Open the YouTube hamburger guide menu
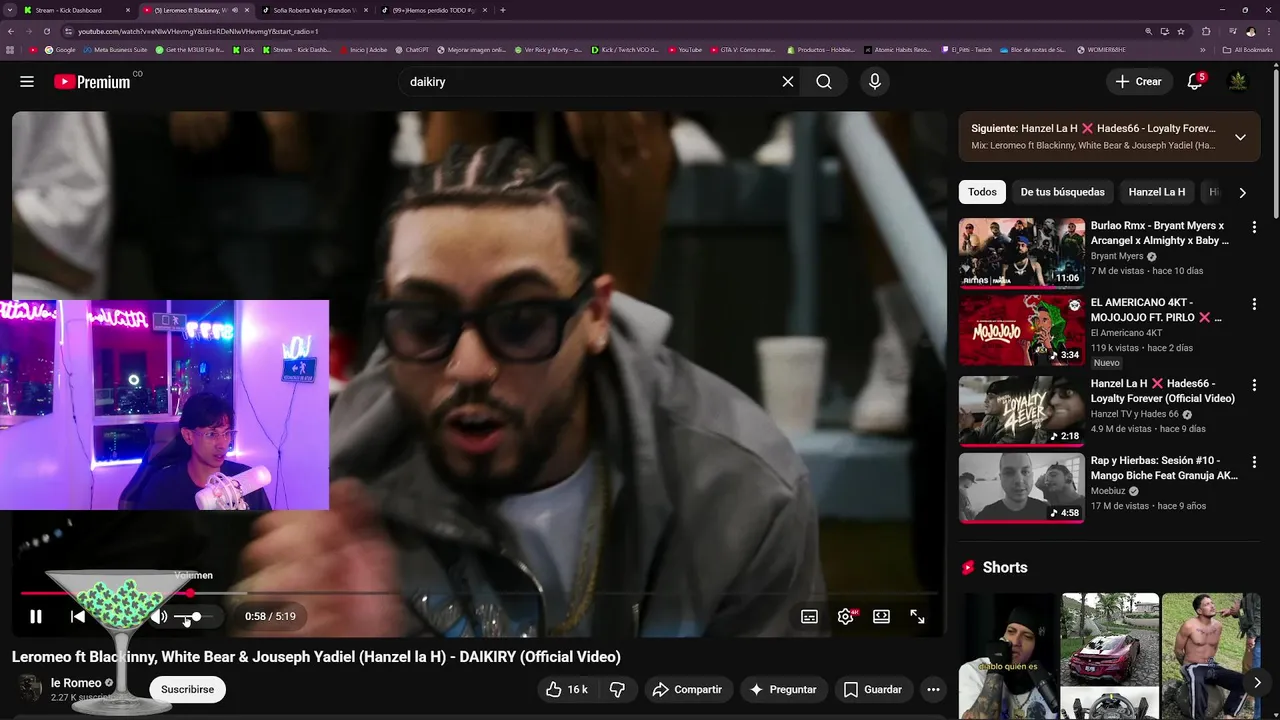Viewport: 1280px width, 720px height. pyautogui.click(x=27, y=82)
